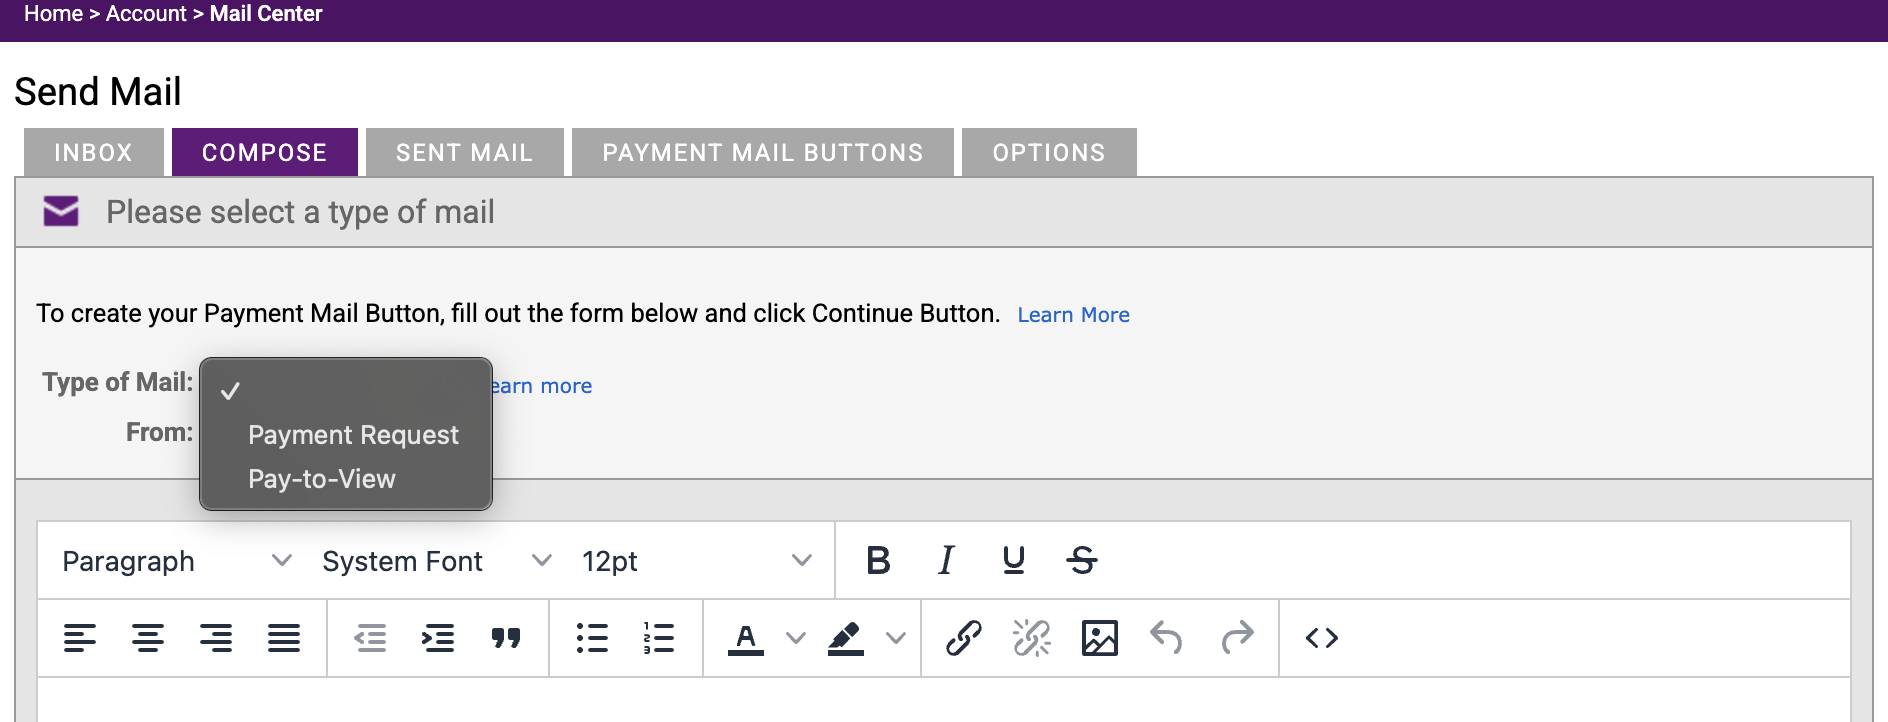
Task: Open the Paragraph format dropdown
Action: click(x=178, y=561)
